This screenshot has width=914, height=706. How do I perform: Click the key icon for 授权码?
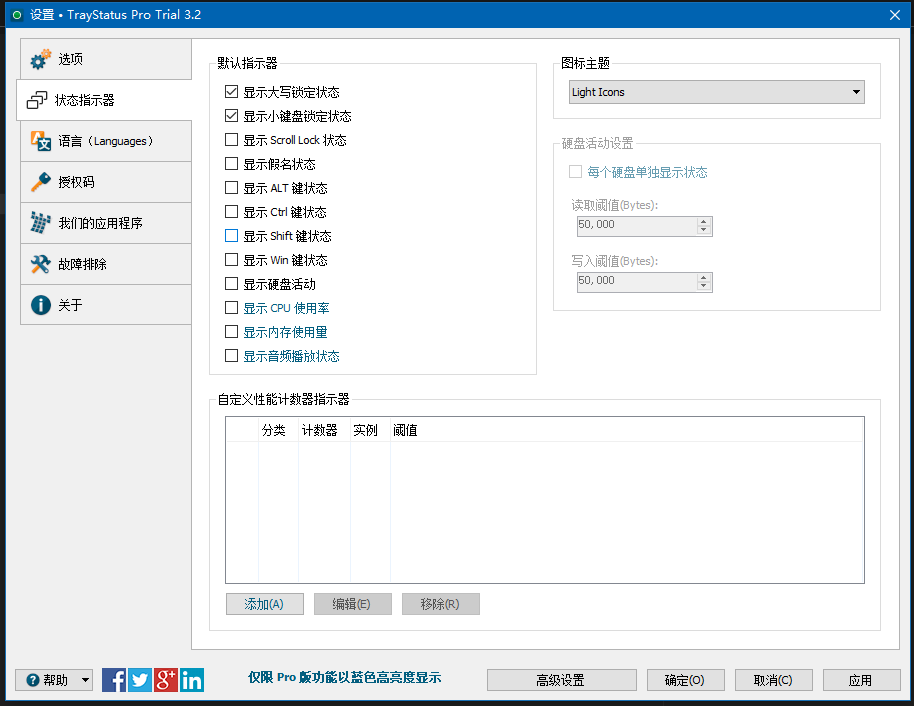click(40, 182)
